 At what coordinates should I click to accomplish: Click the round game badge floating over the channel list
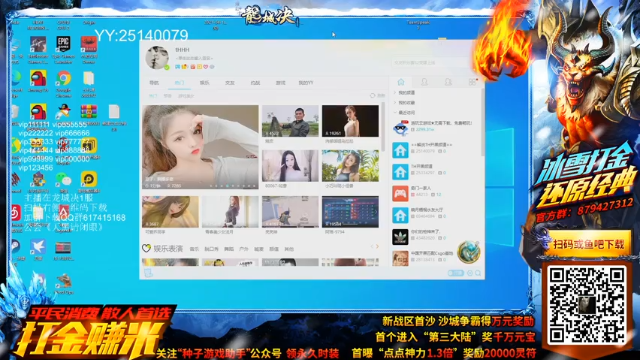[469, 252]
